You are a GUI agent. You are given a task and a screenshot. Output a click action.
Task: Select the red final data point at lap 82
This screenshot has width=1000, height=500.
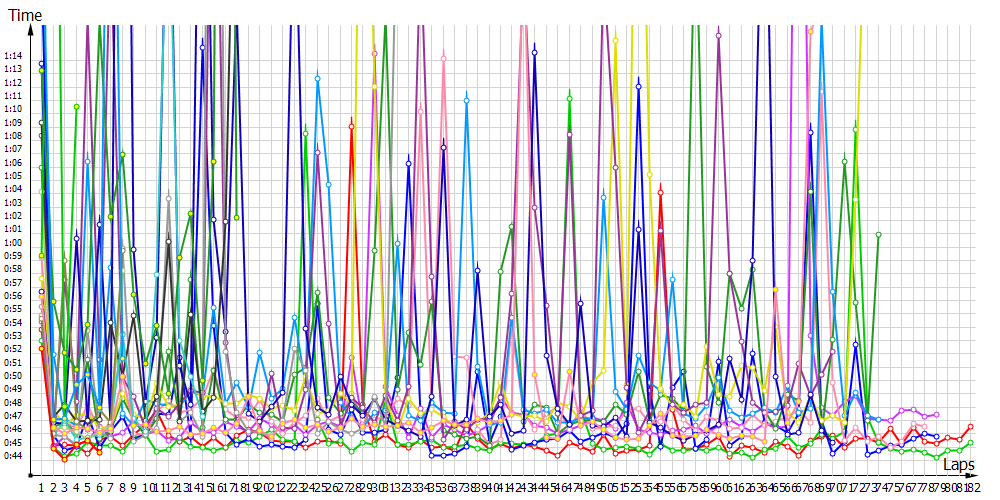(969, 428)
